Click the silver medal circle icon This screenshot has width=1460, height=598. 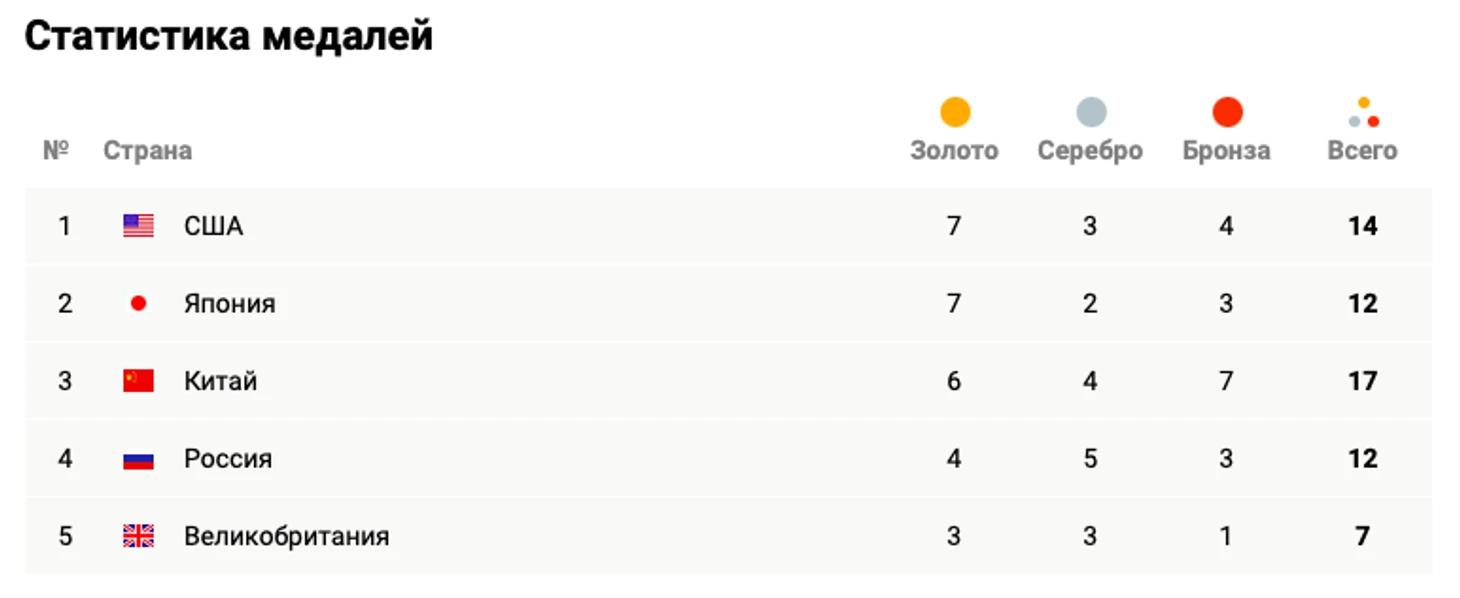coord(1091,112)
